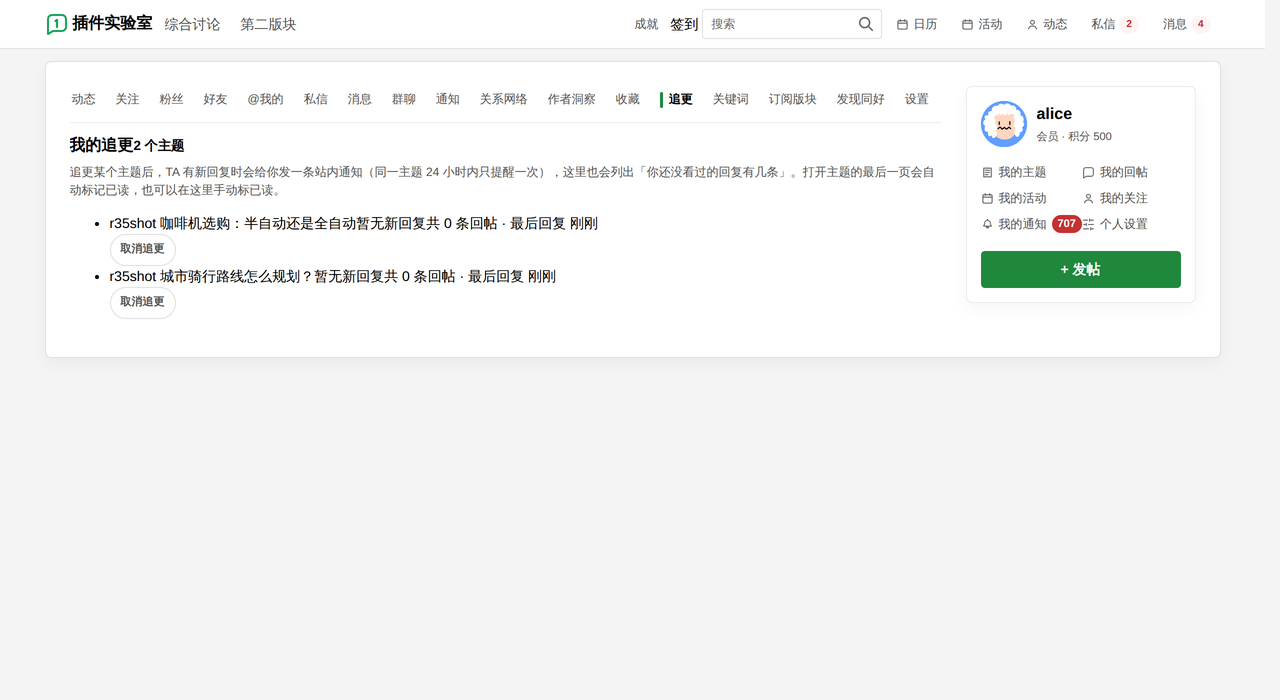The image size is (1280, 700).
Task: Switch to the 私信 profile tab
Action: point(315,99)
